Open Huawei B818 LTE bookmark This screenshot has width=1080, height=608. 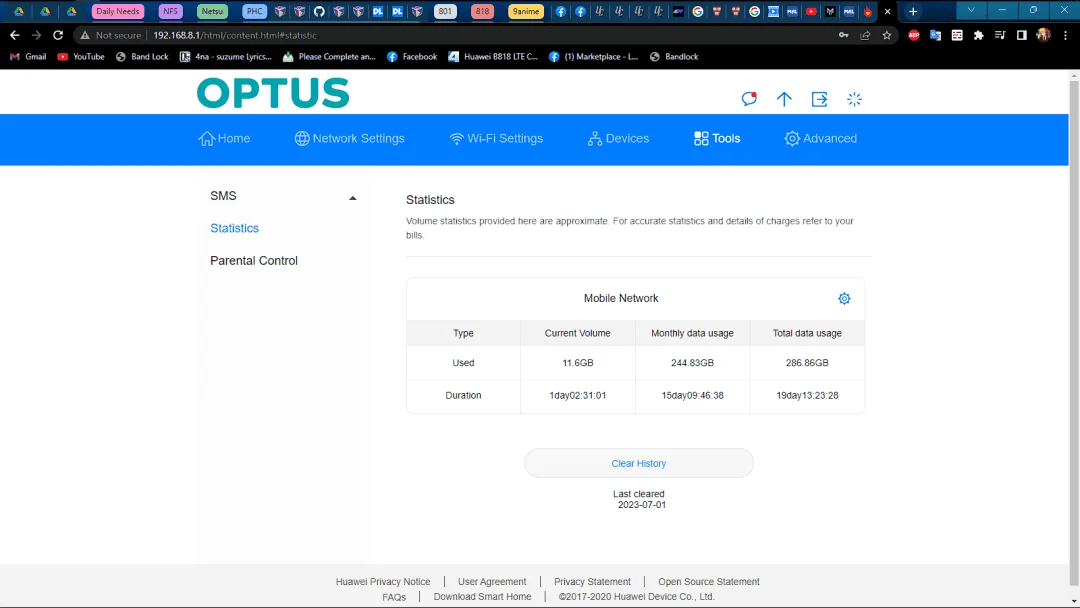click(493, 56)
